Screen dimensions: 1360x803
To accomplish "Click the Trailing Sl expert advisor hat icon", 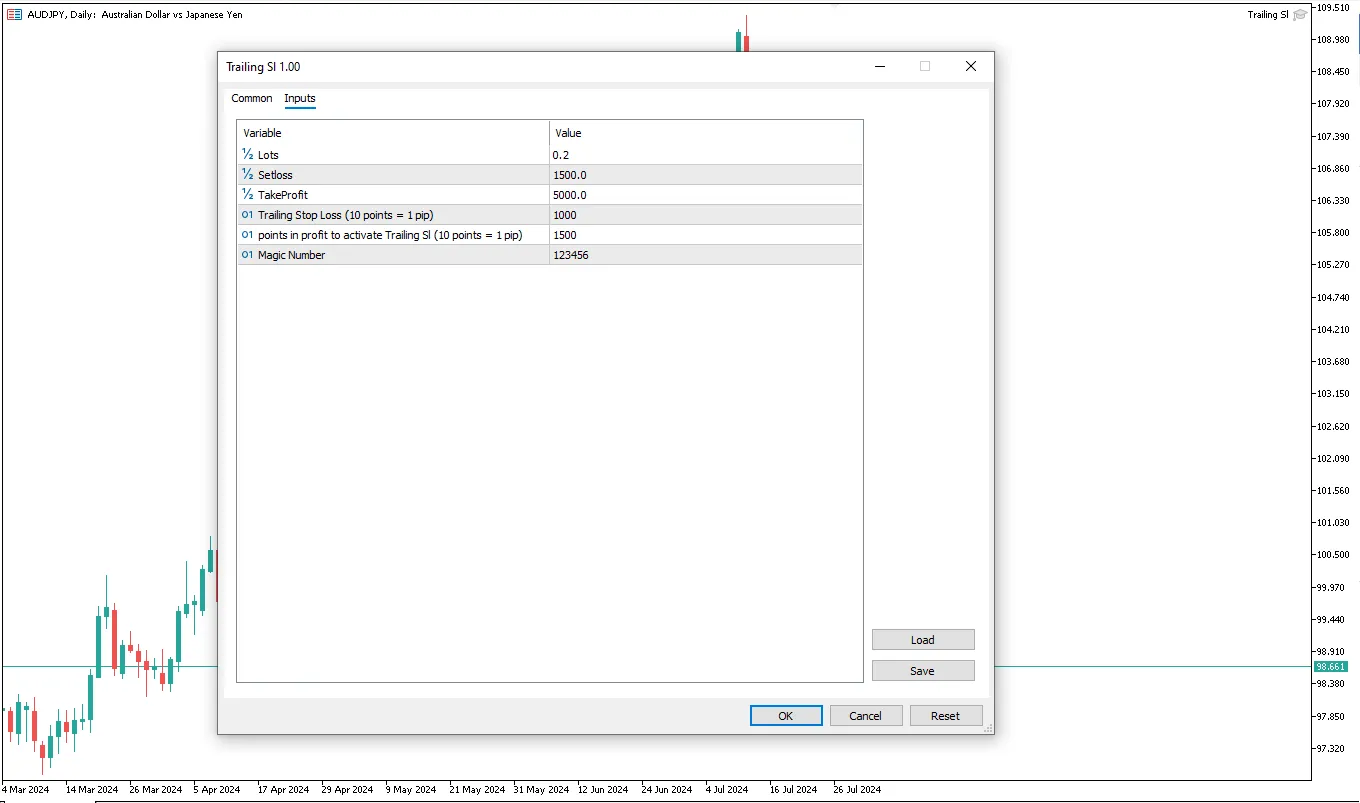I will pyautogui.click(x=1299, y=15).
